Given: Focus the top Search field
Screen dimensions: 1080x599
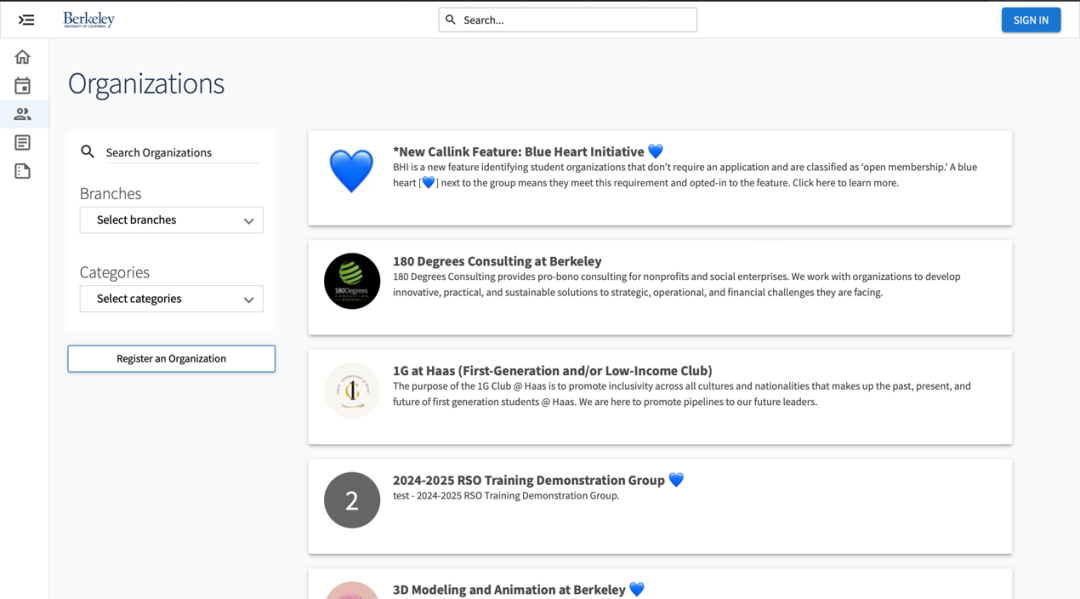Looking at the screenshot, I should [x=568, y=20].
